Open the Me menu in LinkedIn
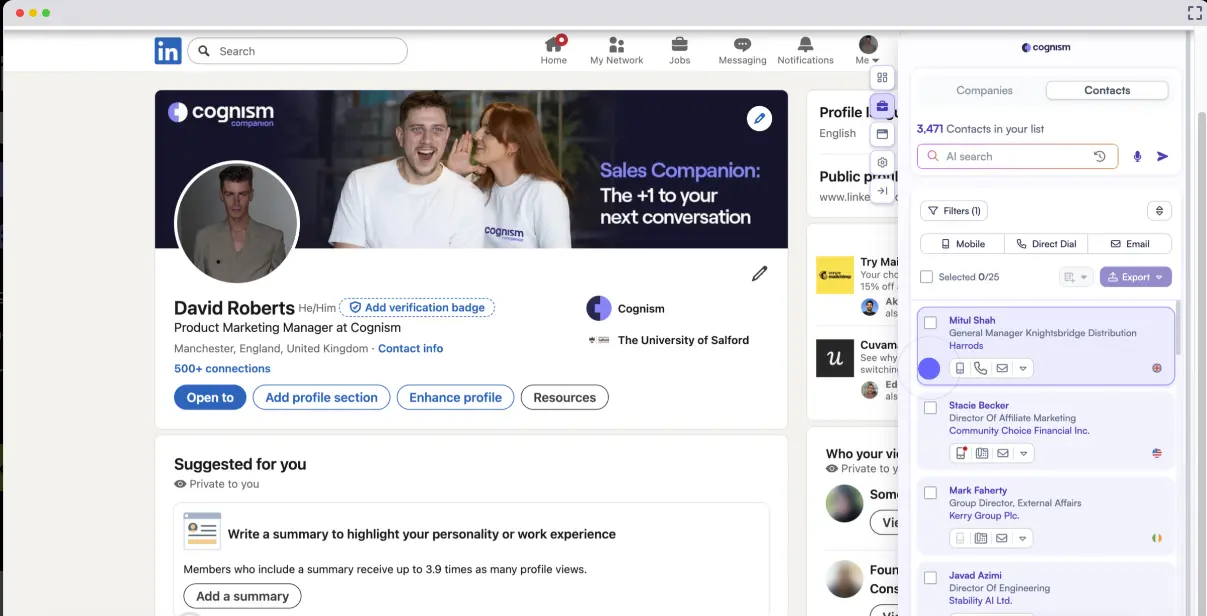 pos(867,51)
